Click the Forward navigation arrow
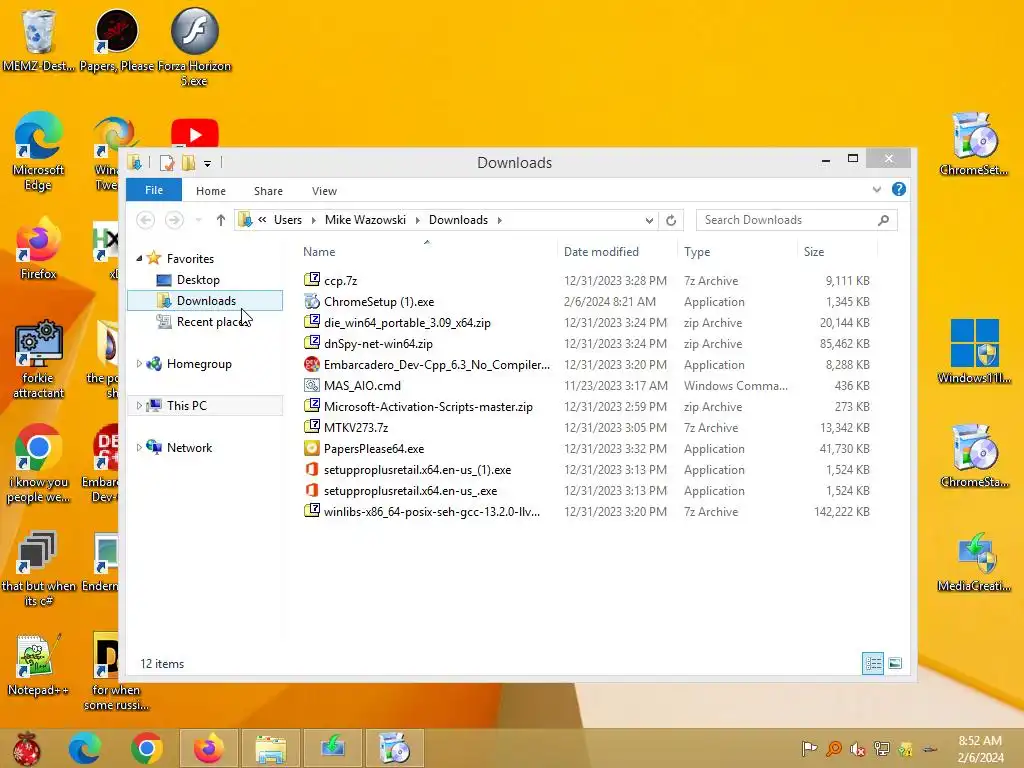 coord(174,220)
